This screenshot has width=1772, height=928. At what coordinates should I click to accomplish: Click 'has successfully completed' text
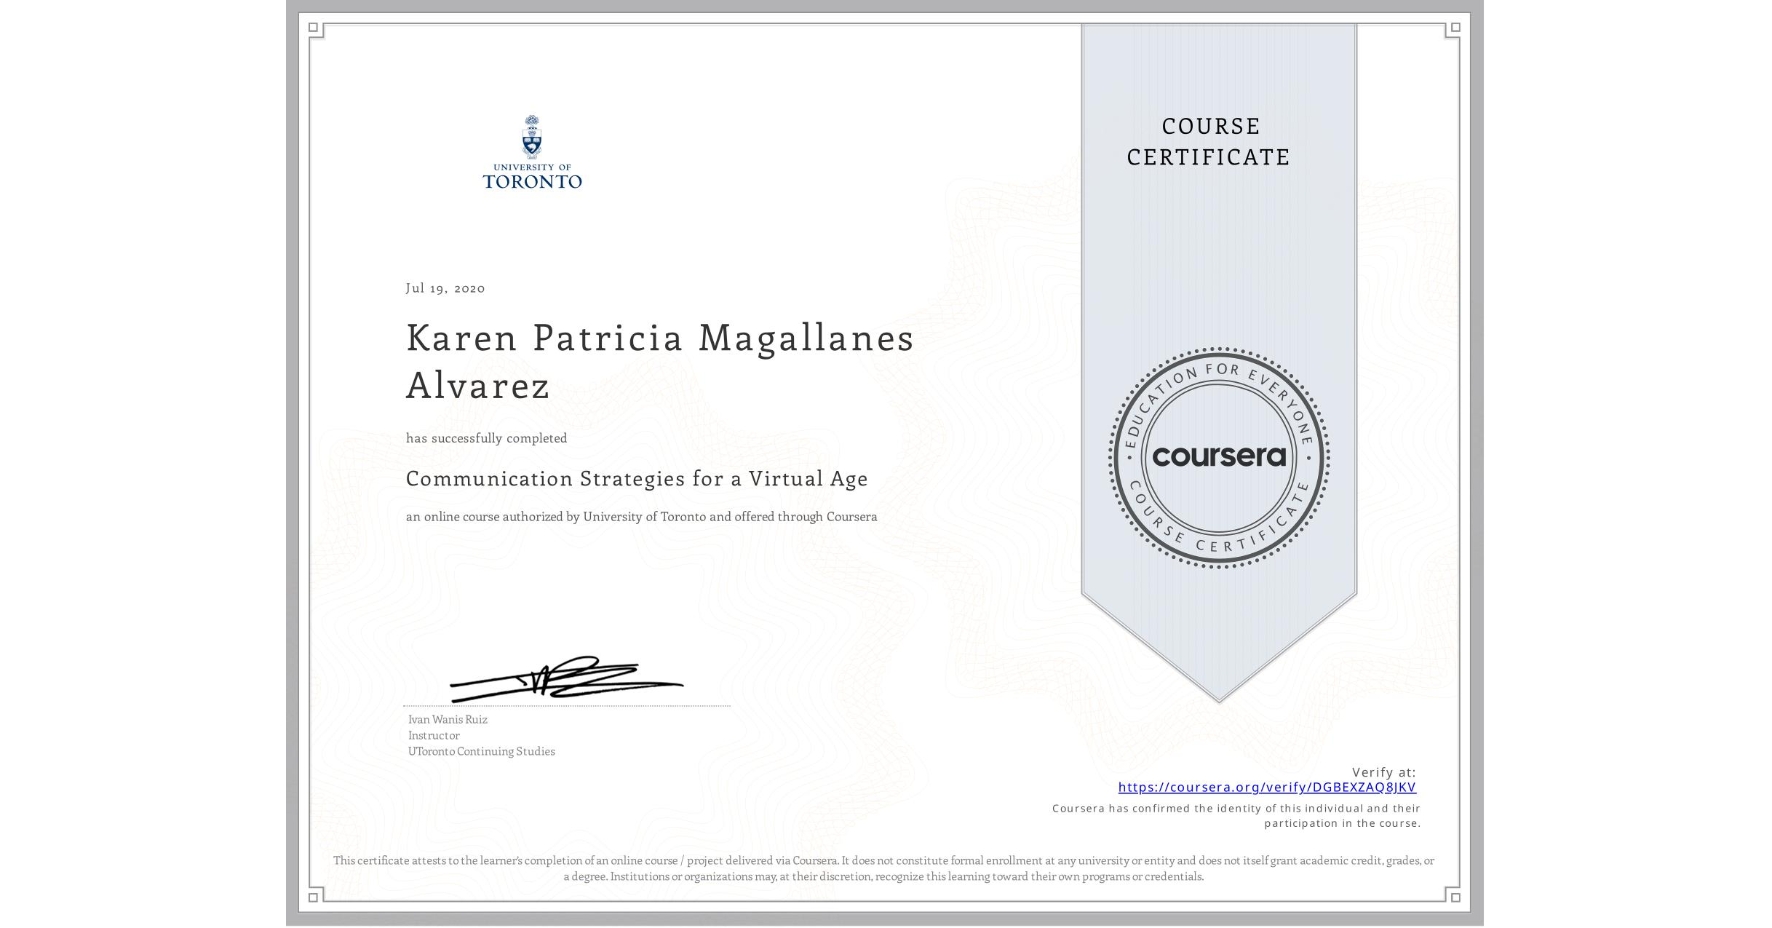tap(486, 438)
